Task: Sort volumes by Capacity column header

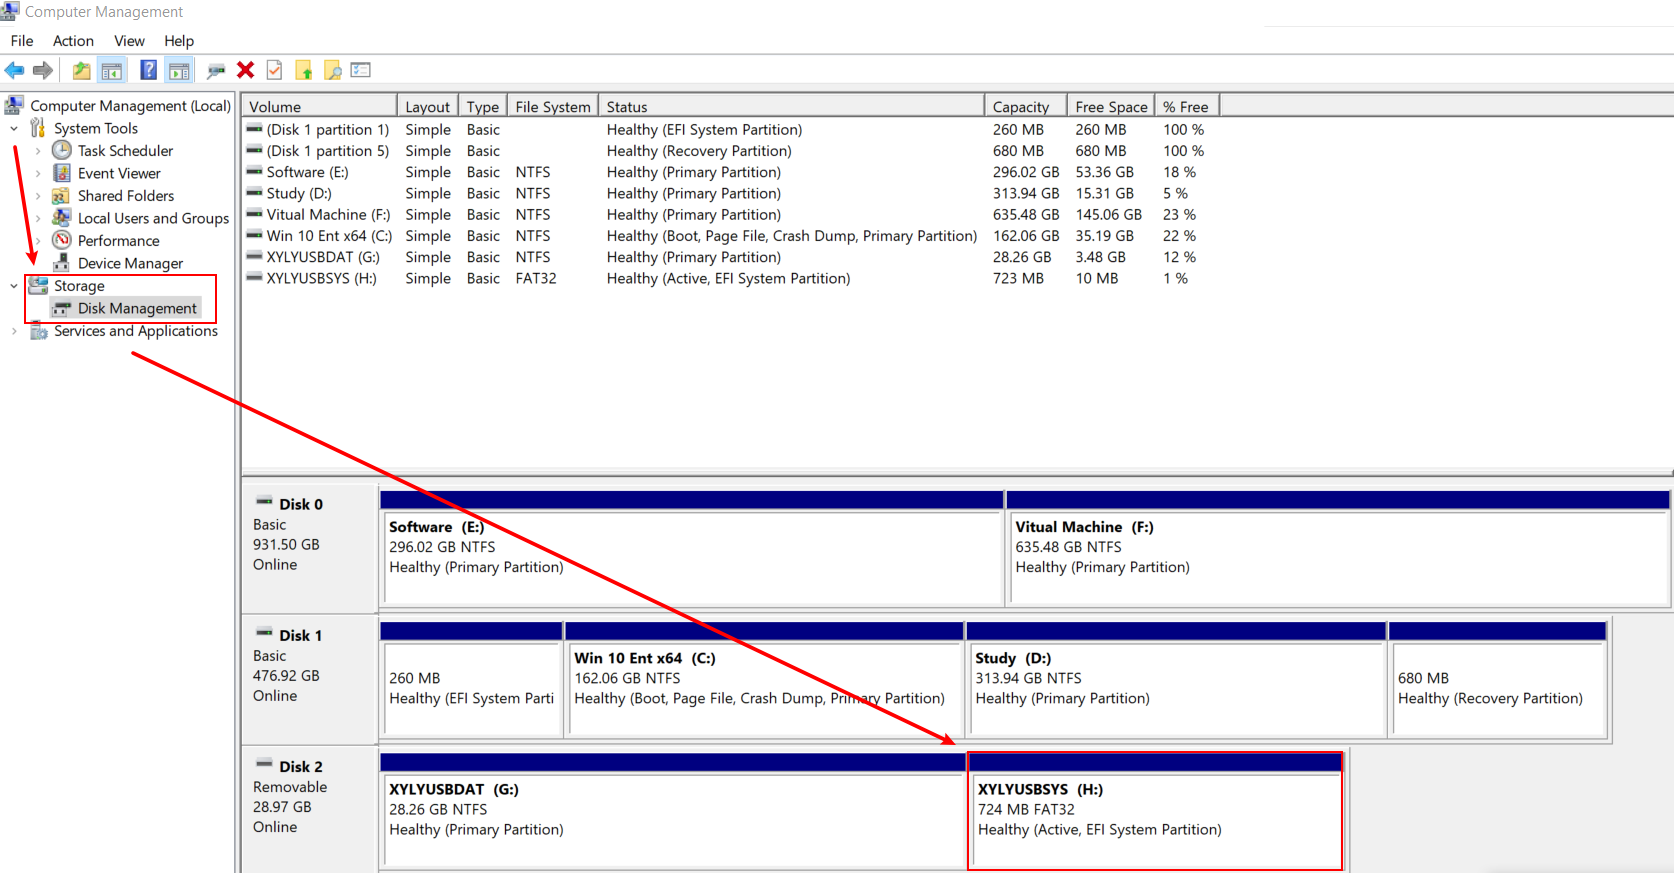Action: point(1020,107)
